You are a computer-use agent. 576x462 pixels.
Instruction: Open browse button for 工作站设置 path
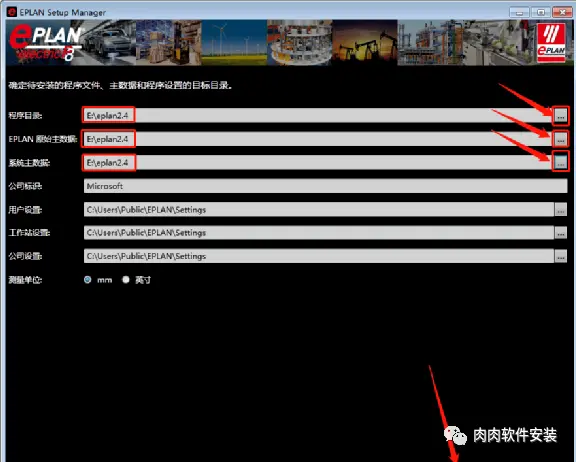coord(561,233)
